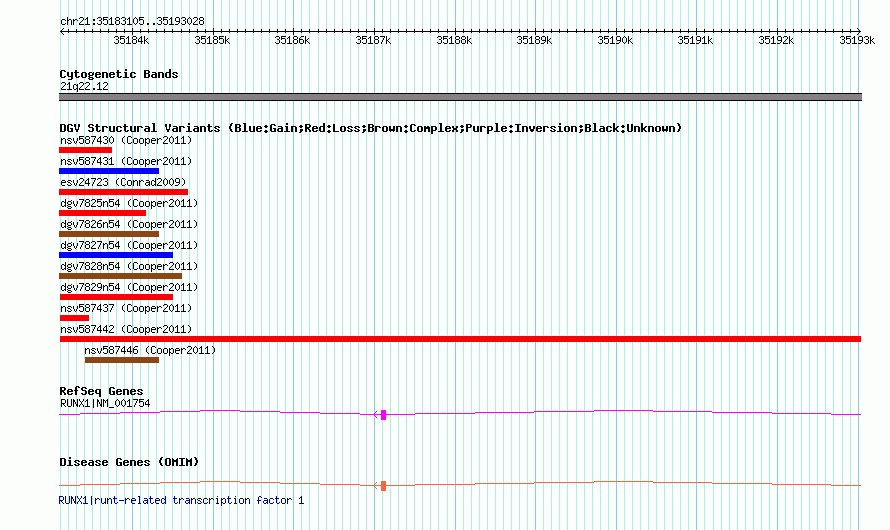Click the 35192k ruler position
This screenshot has width=890, height=530.
[x=776, y=40]
